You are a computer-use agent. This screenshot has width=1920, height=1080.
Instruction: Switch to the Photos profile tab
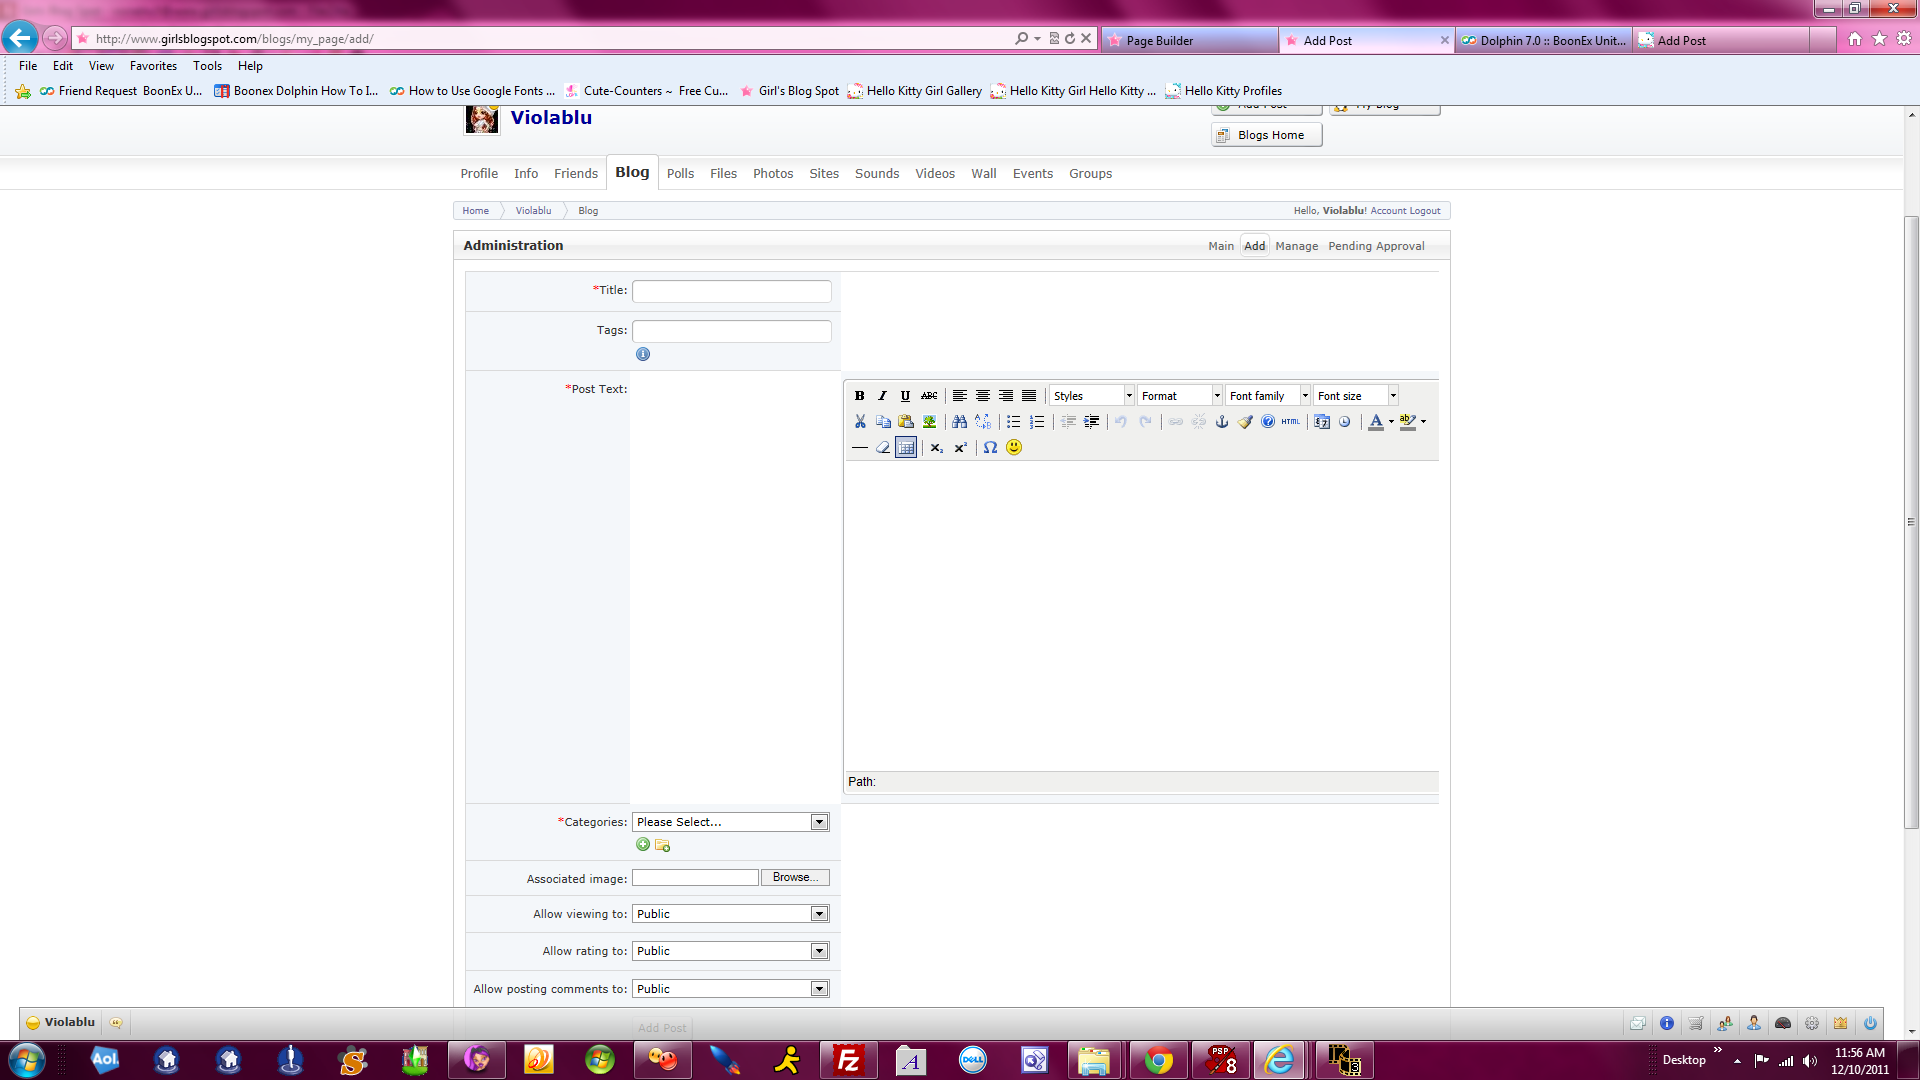[772, 174]
